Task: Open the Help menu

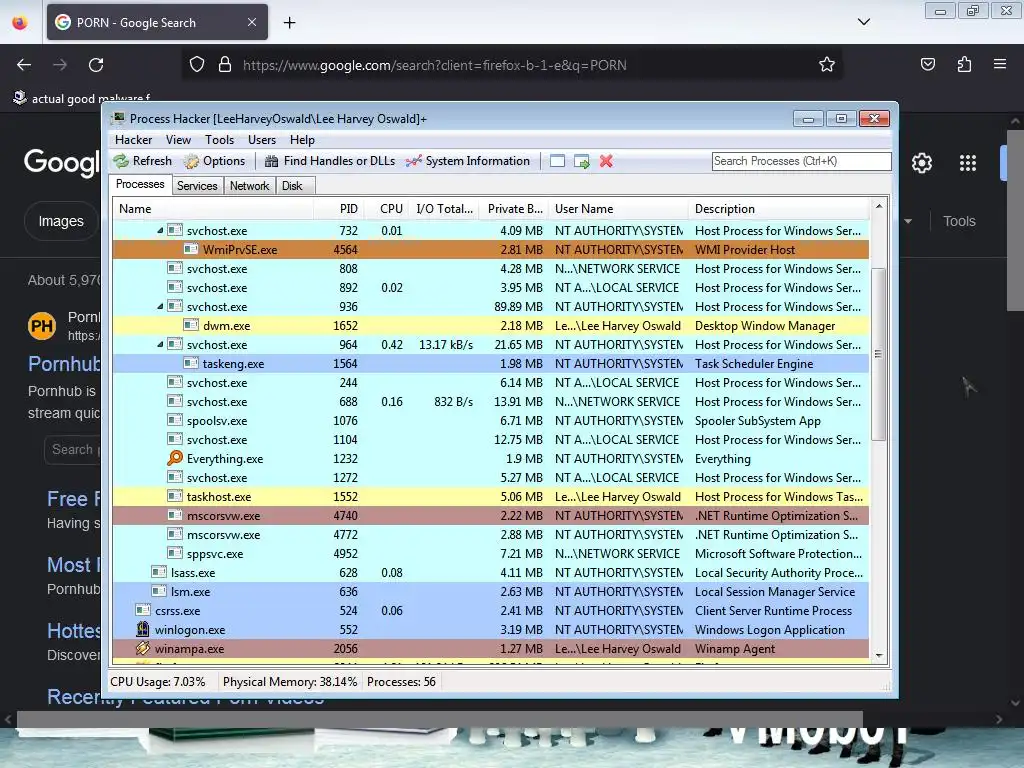Action: tap(302, 140)
